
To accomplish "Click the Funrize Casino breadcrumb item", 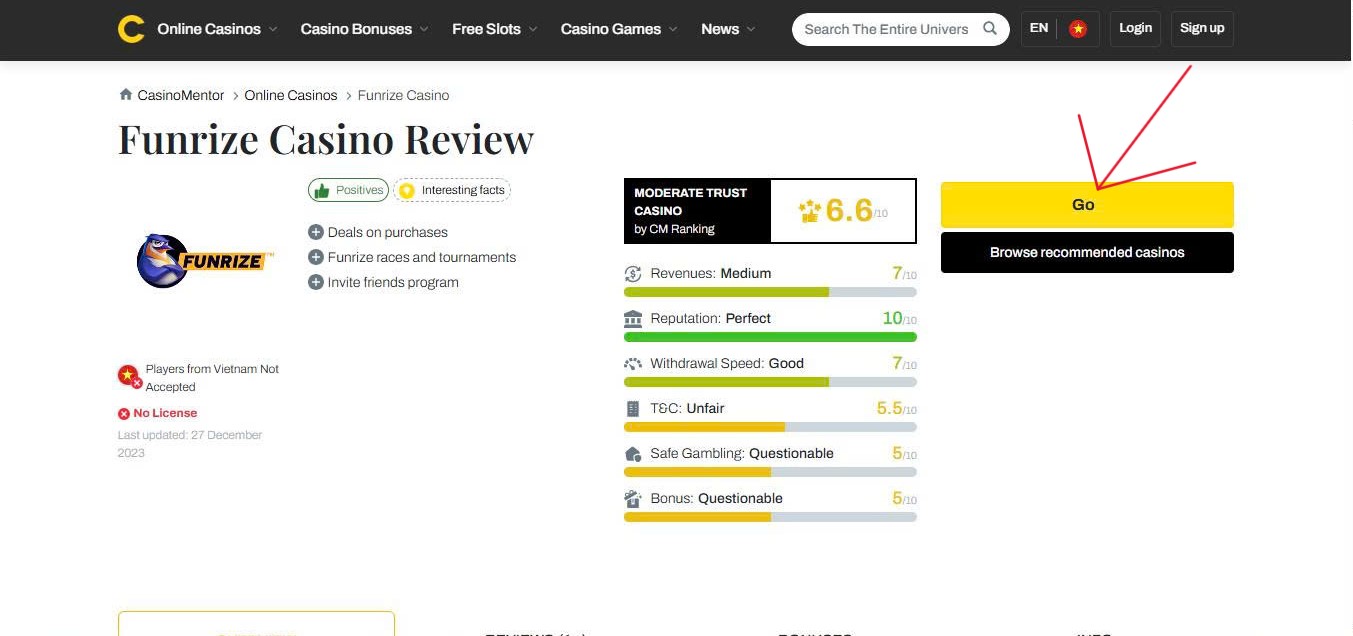I will coord(403,95).
